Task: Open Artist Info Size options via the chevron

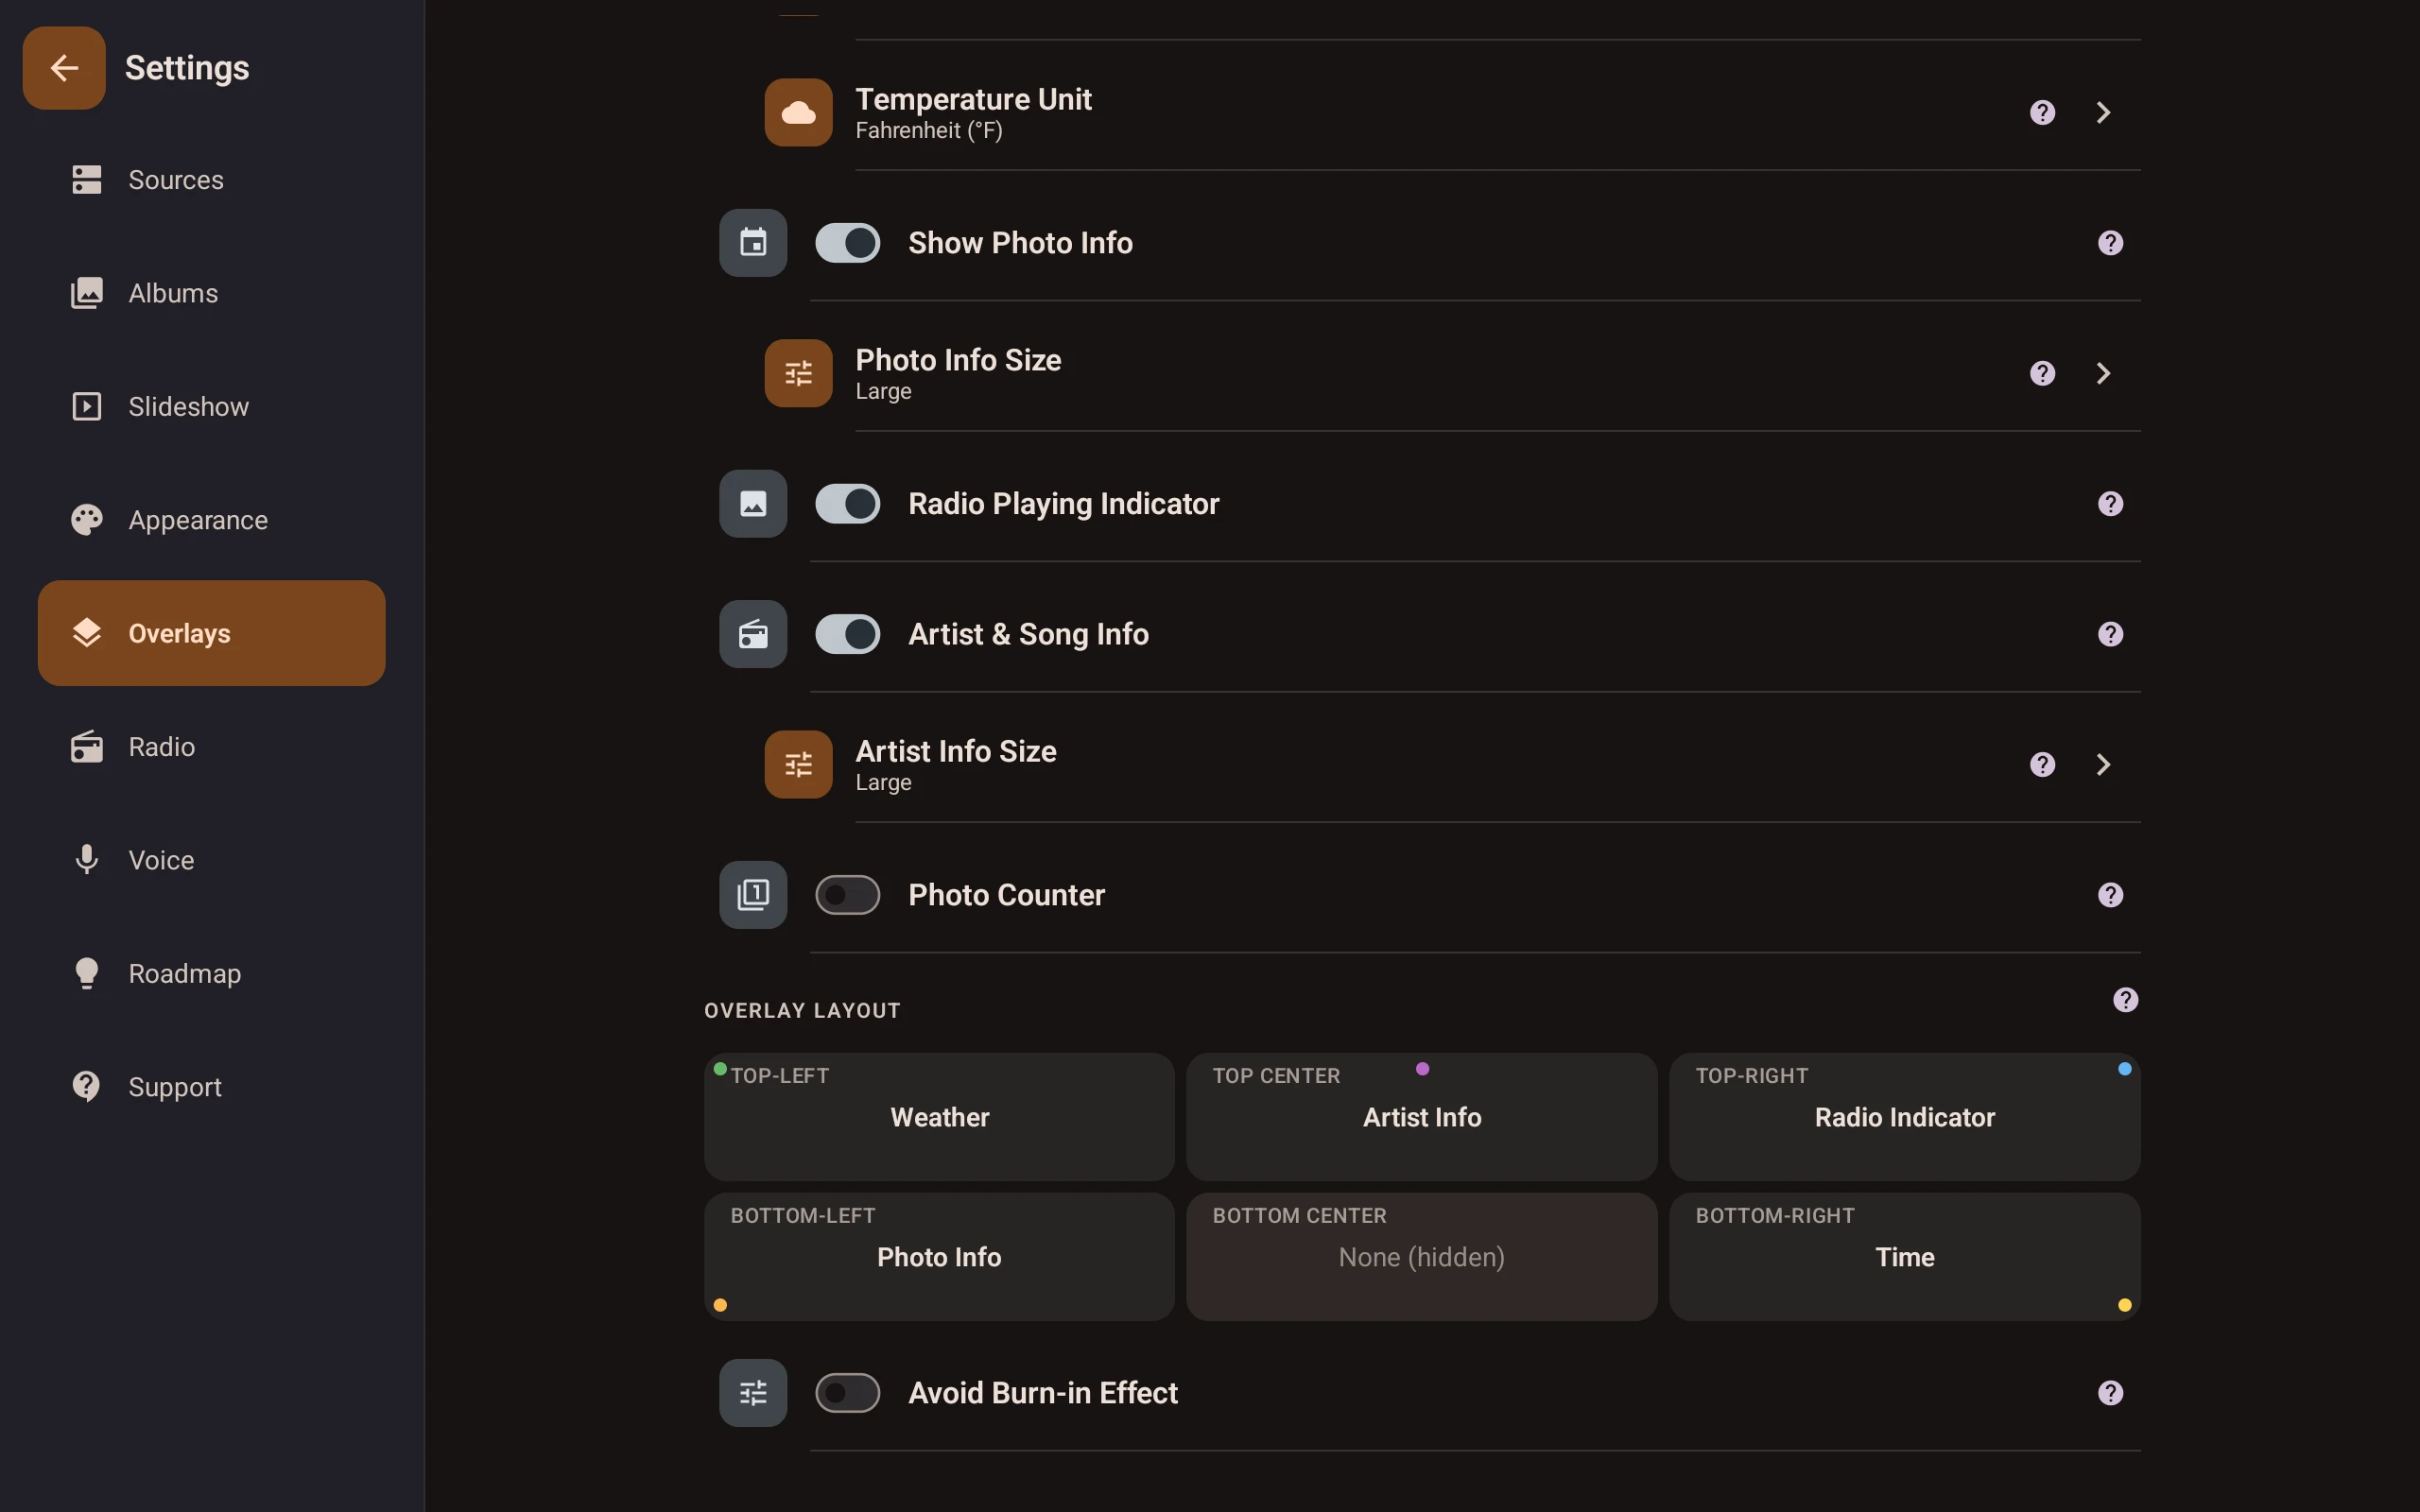Action: coord(2103,764)
